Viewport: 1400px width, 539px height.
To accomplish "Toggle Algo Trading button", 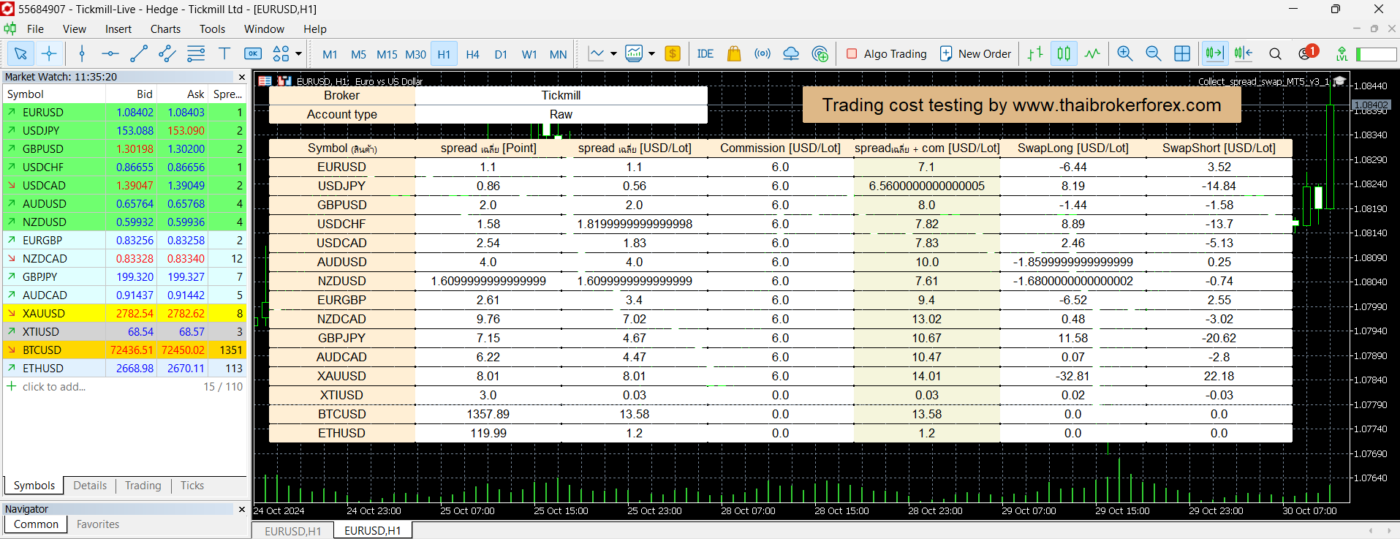I will click(x=886, y=54).
